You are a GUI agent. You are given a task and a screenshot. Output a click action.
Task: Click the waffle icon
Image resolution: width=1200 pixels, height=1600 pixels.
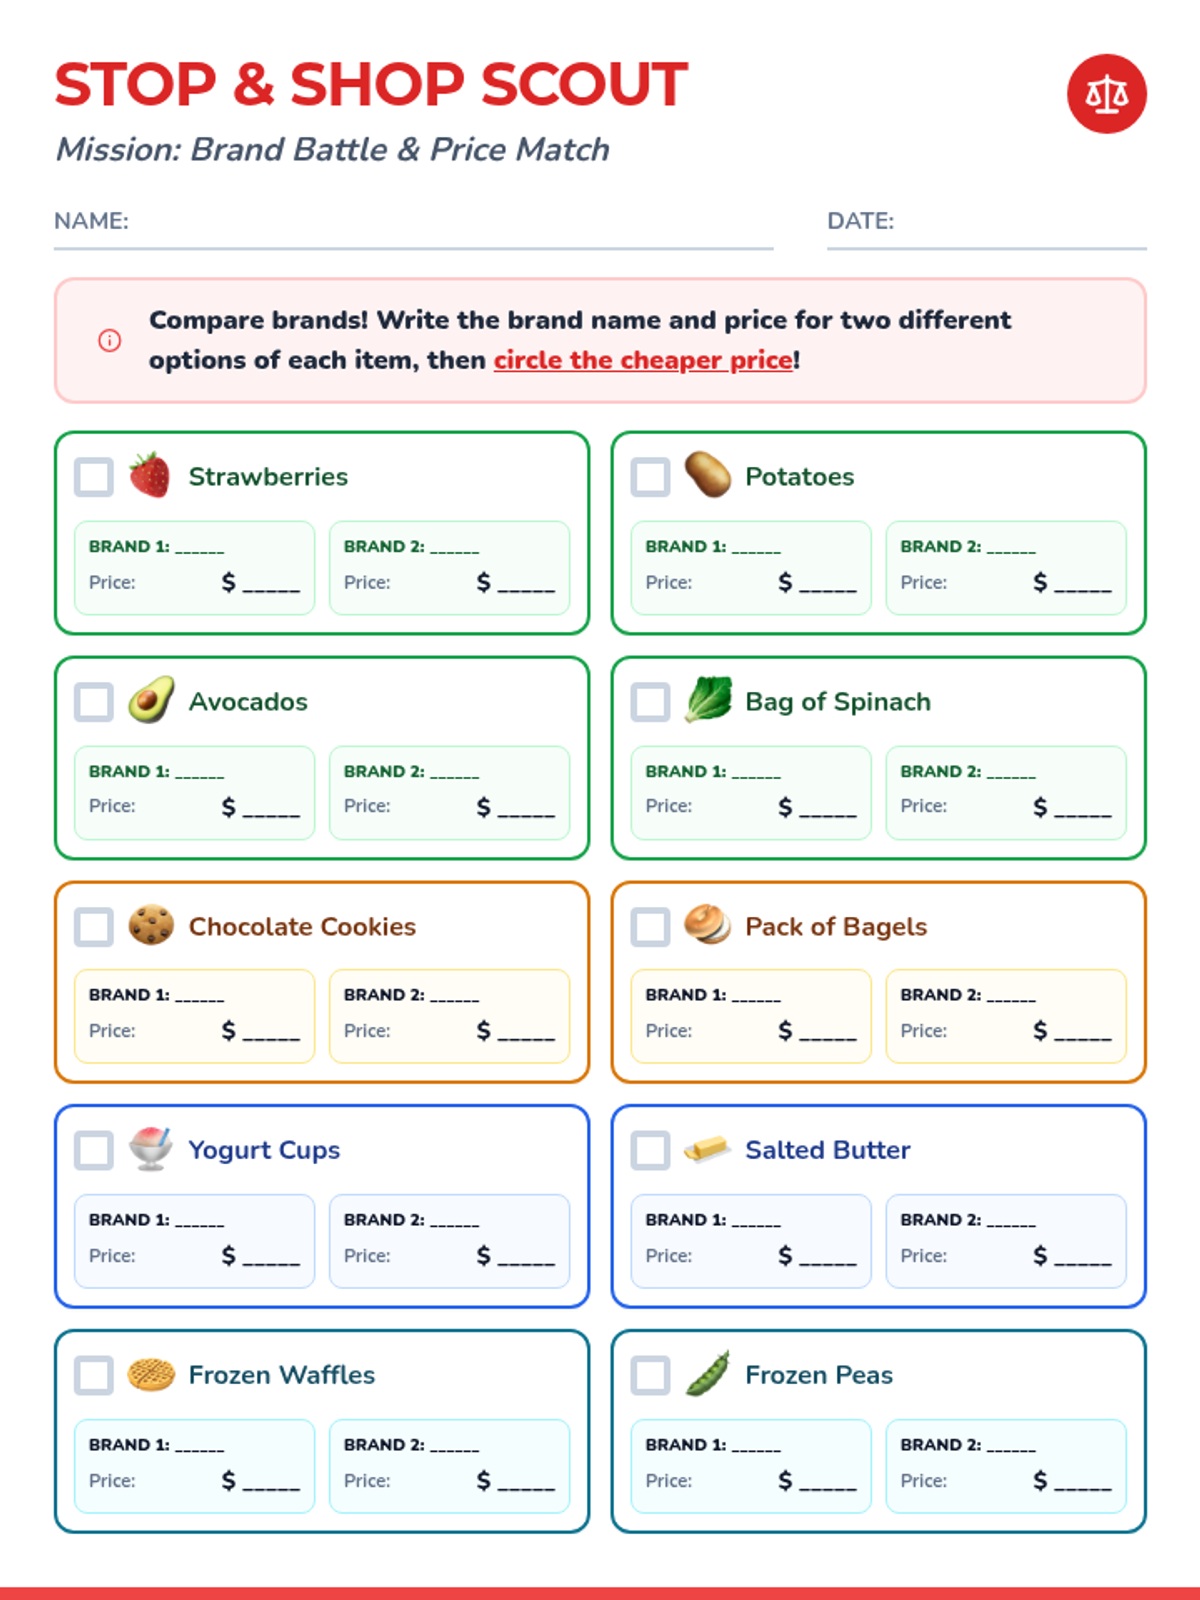pos(150,1375)
